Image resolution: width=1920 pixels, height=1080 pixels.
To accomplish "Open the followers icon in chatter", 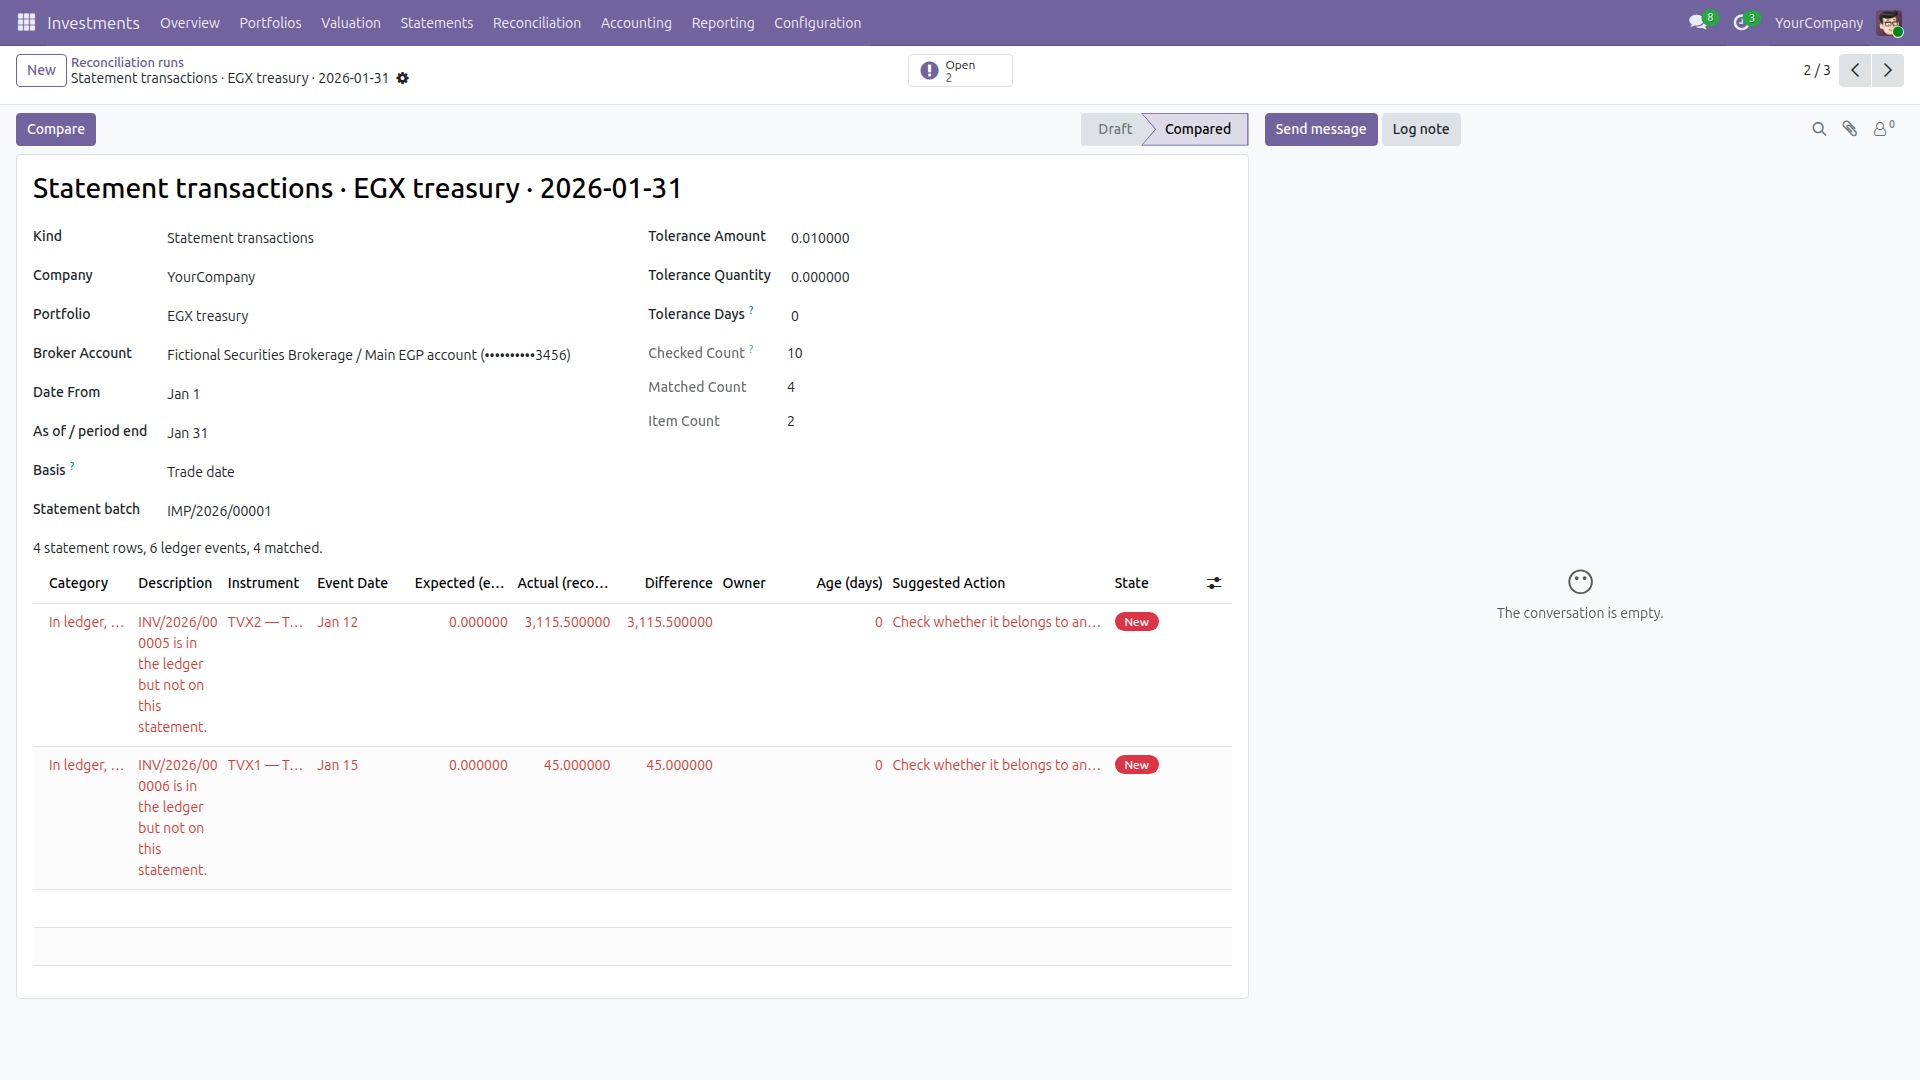I will point(1883,129).
